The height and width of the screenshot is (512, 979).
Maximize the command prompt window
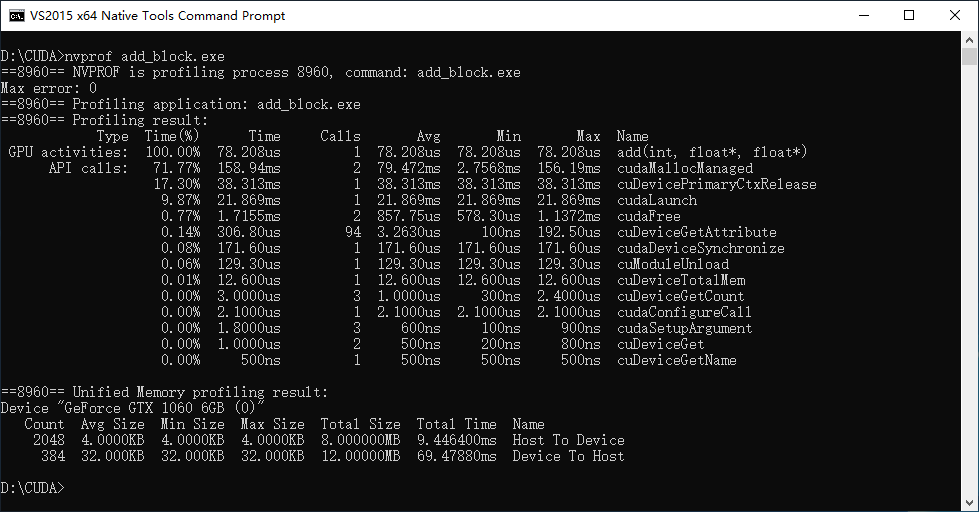[x=909, y=16]
